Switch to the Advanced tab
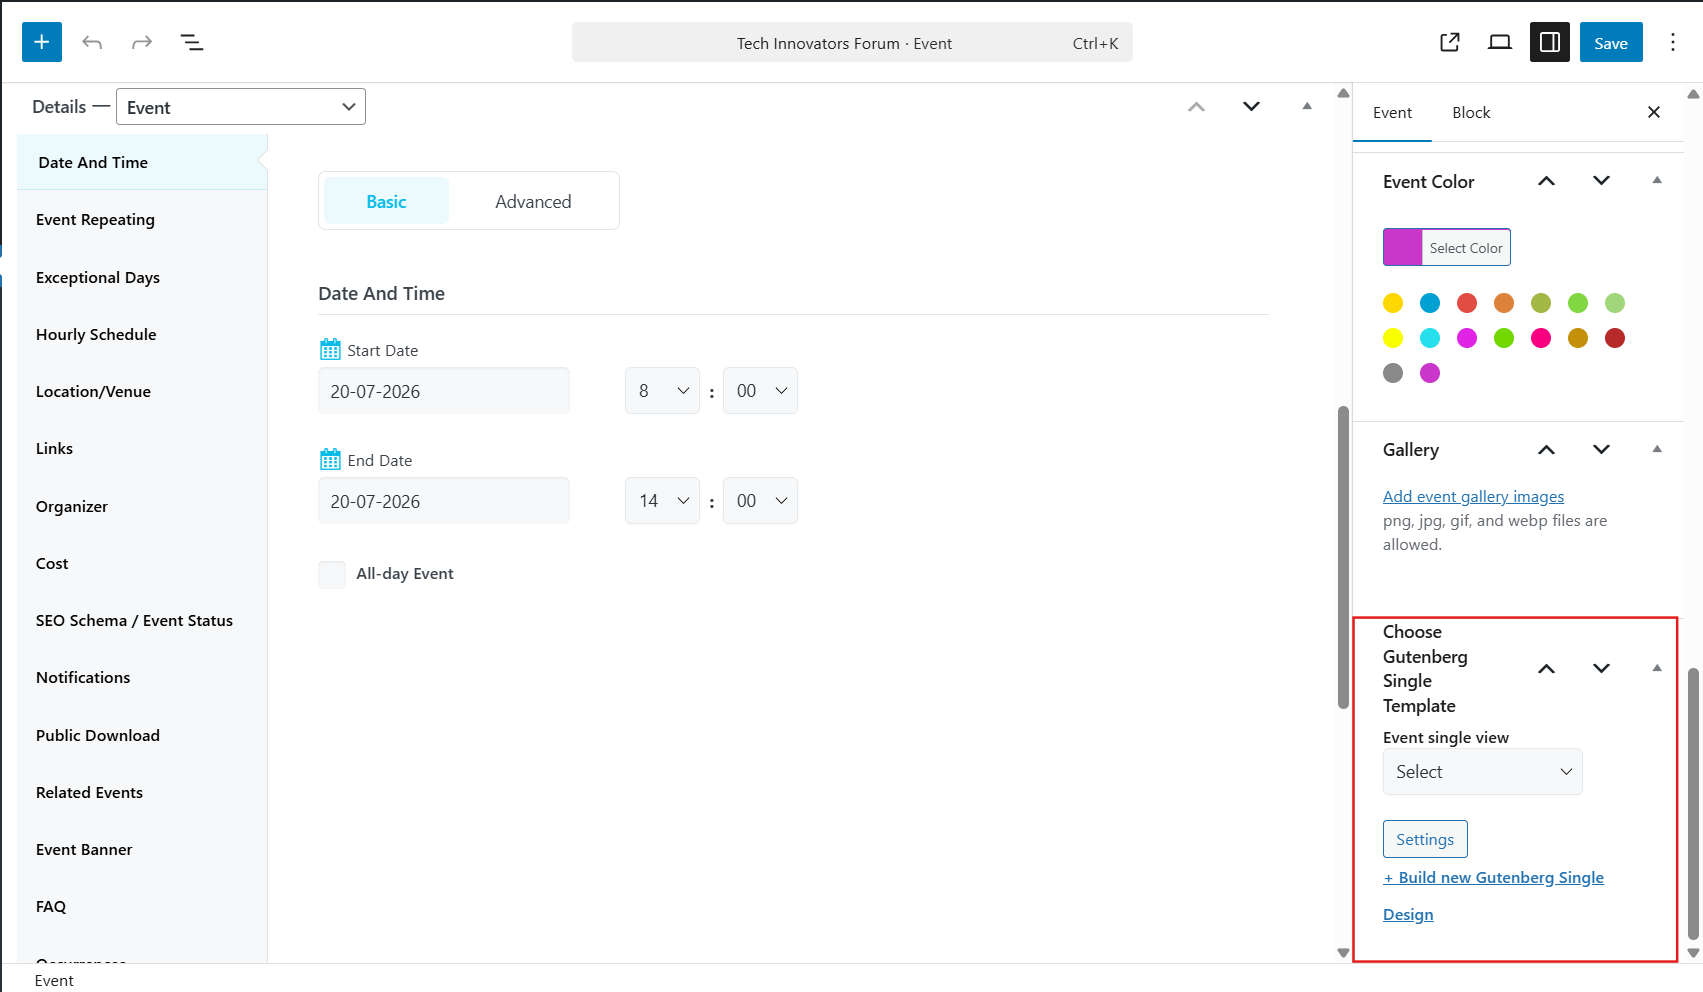1703x992 pixels. 533,200
